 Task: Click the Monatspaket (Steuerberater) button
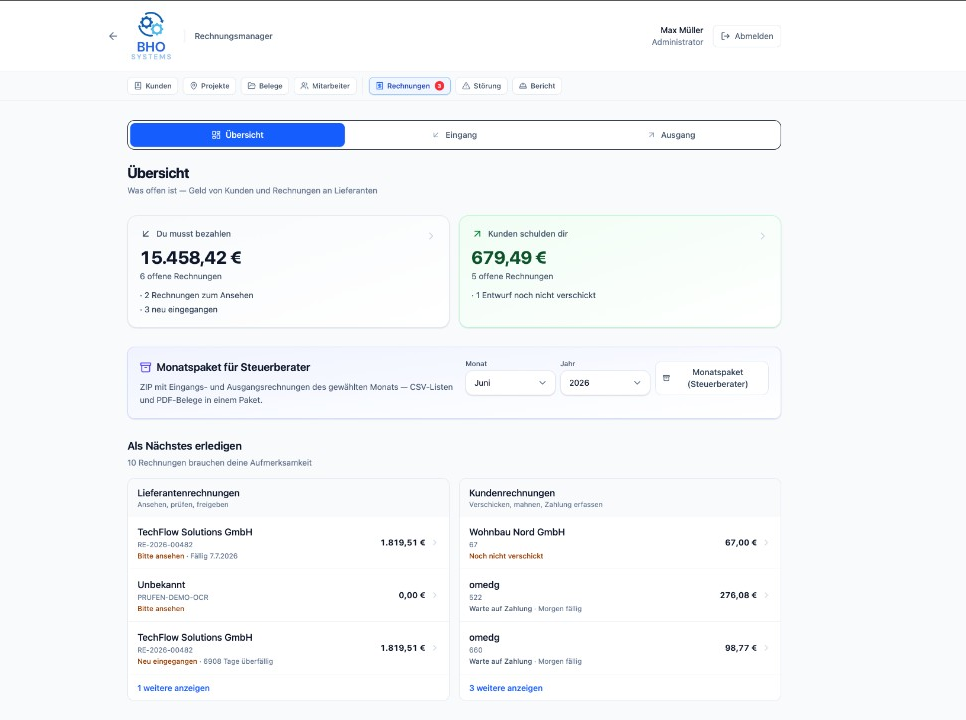[712, 378]
